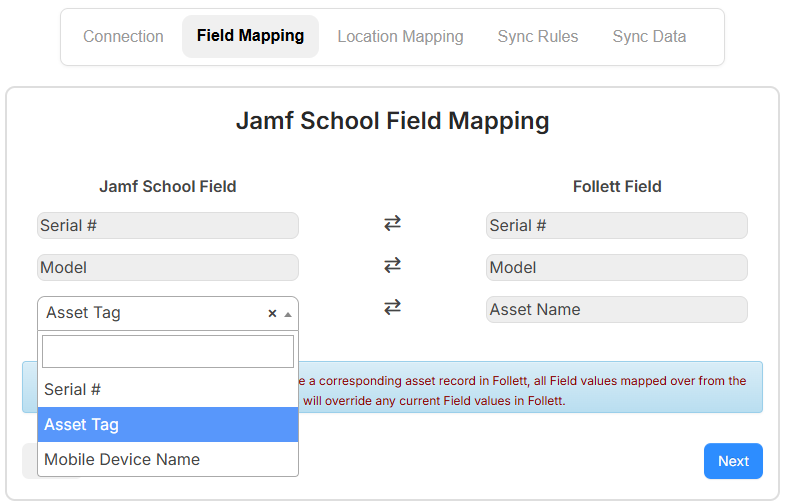Clear the Asset Tag selection with the x
The width and height of the screenshot is (789, 504).
click(272, 313)
